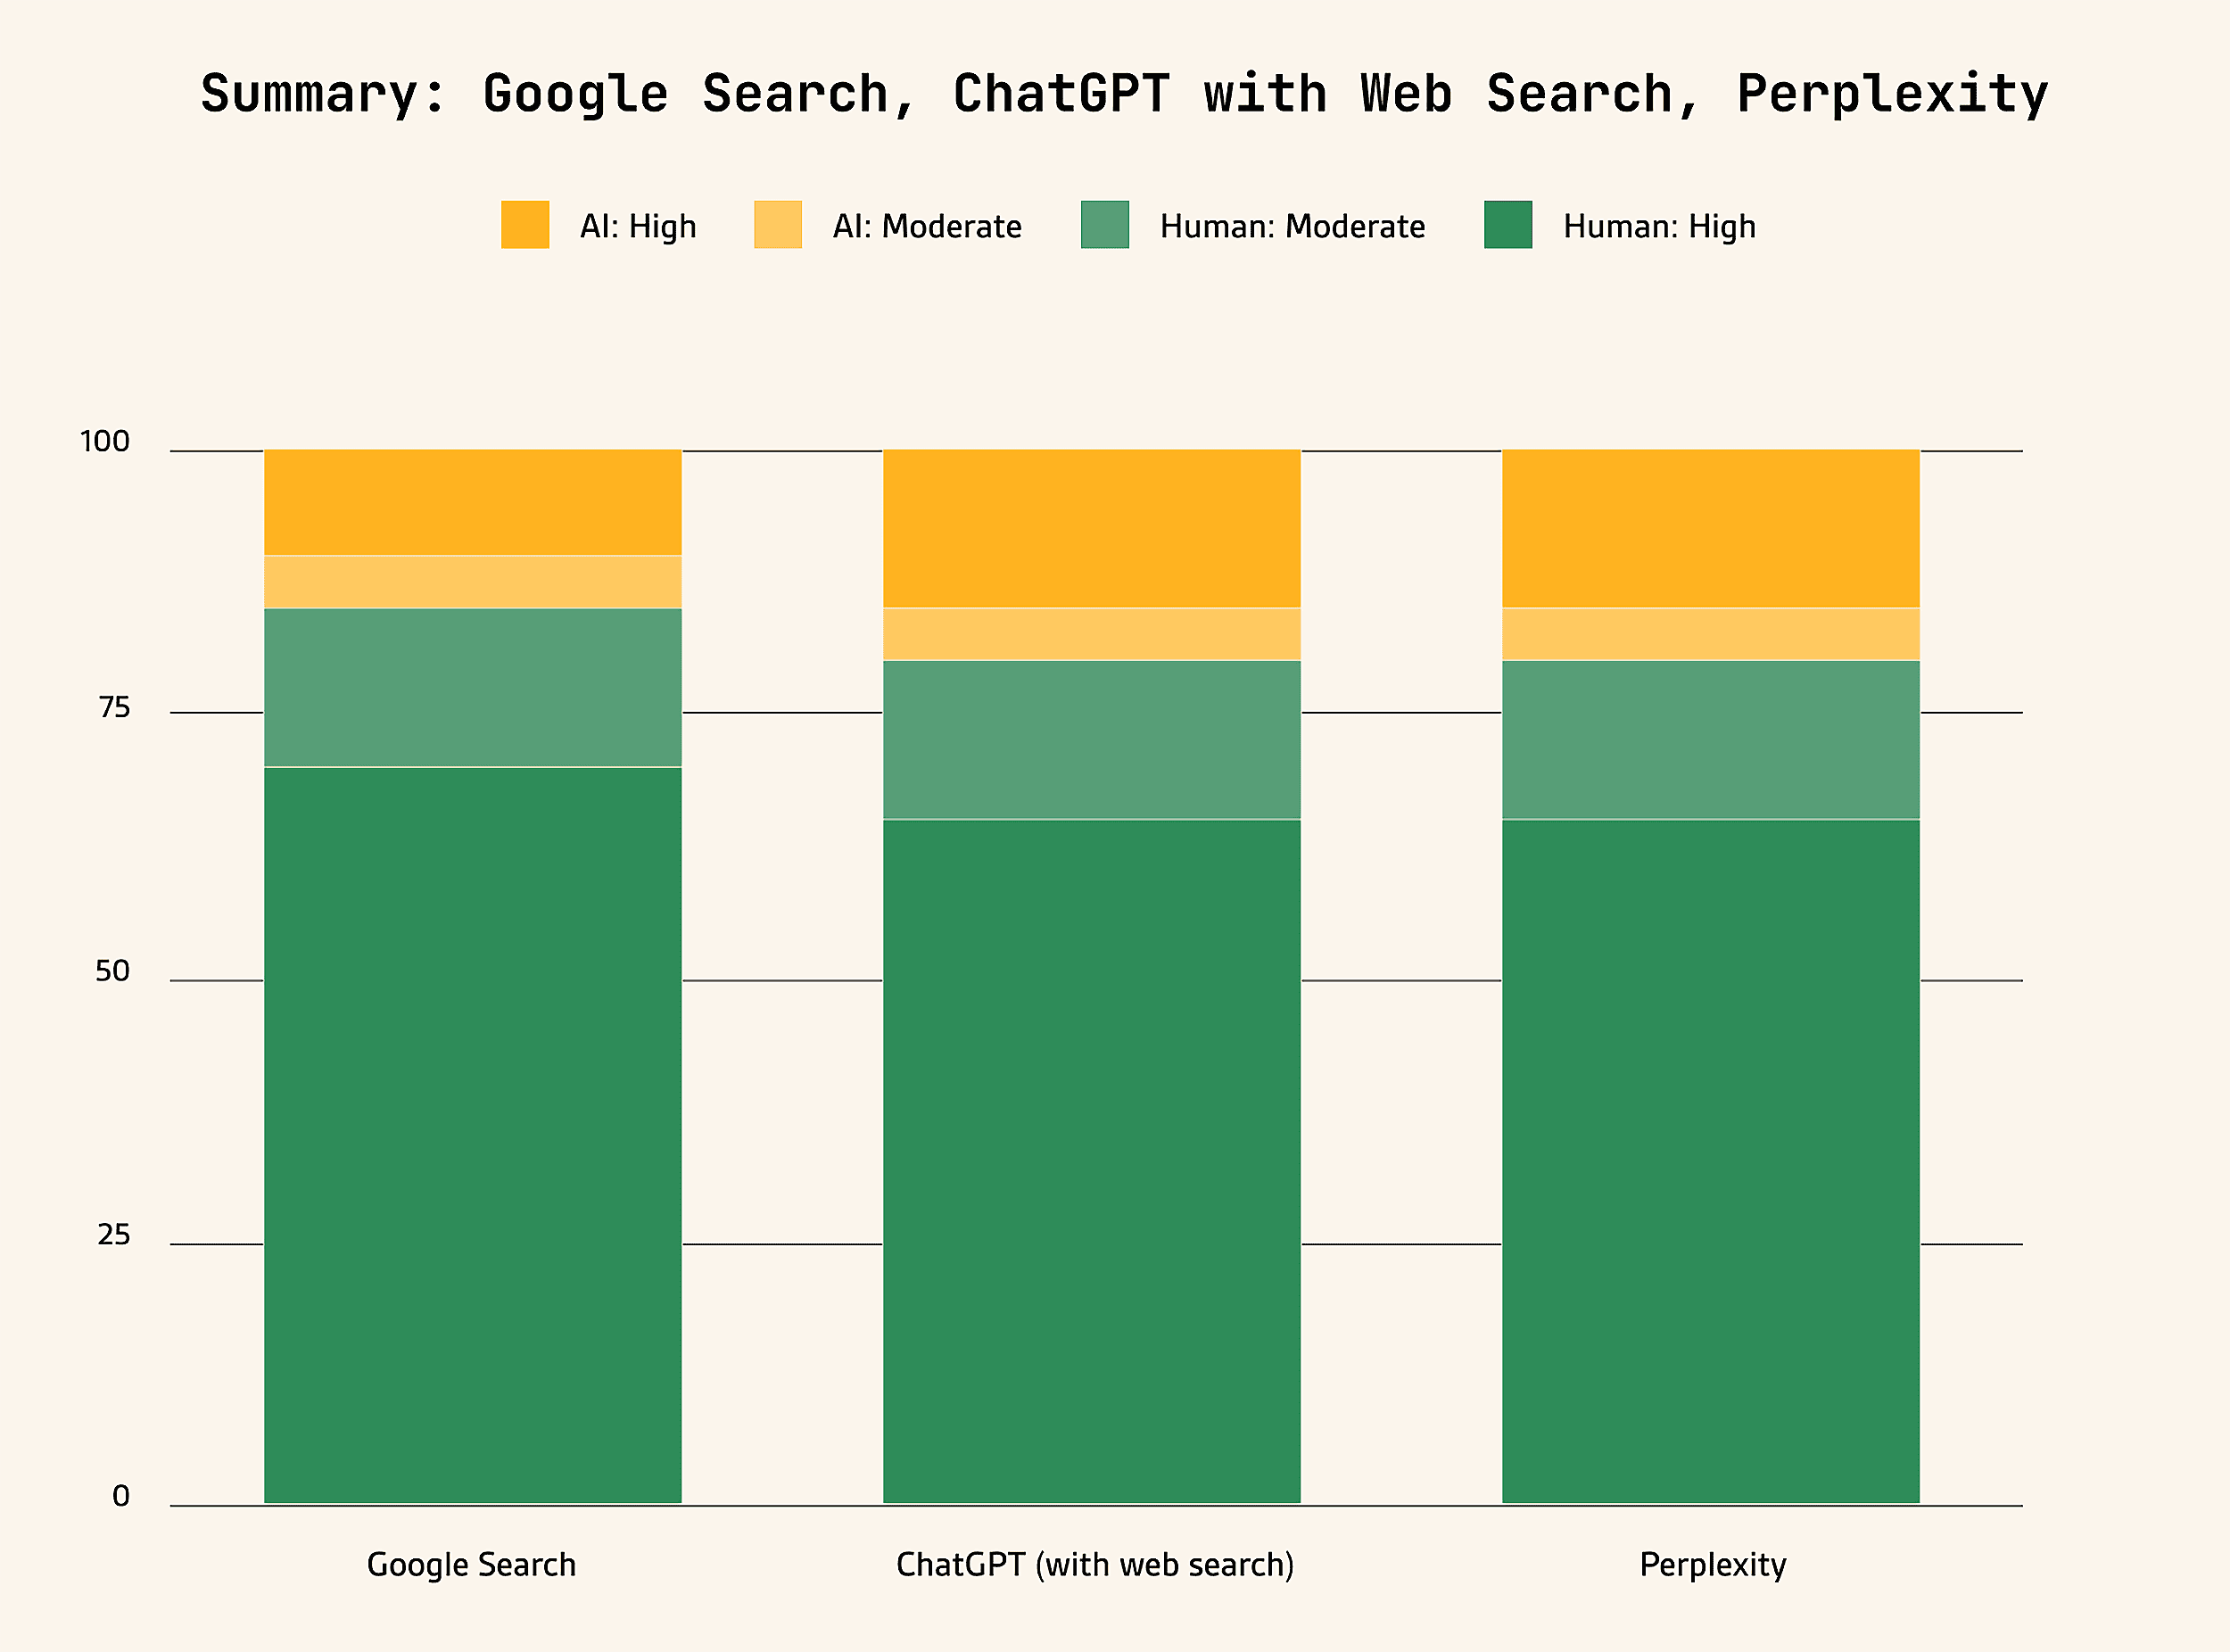The image size is (2230, 1652).
Task: Click the Human: High legend color swatch
Action: click(x=1508, y=224)
